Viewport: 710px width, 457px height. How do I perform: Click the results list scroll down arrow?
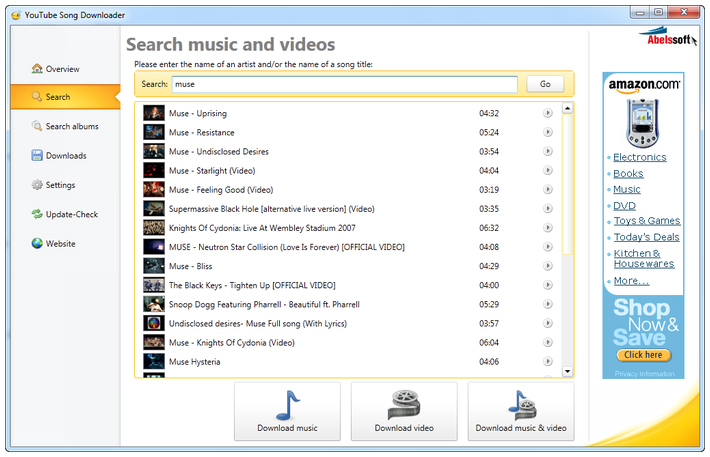[x=568, y=371]
